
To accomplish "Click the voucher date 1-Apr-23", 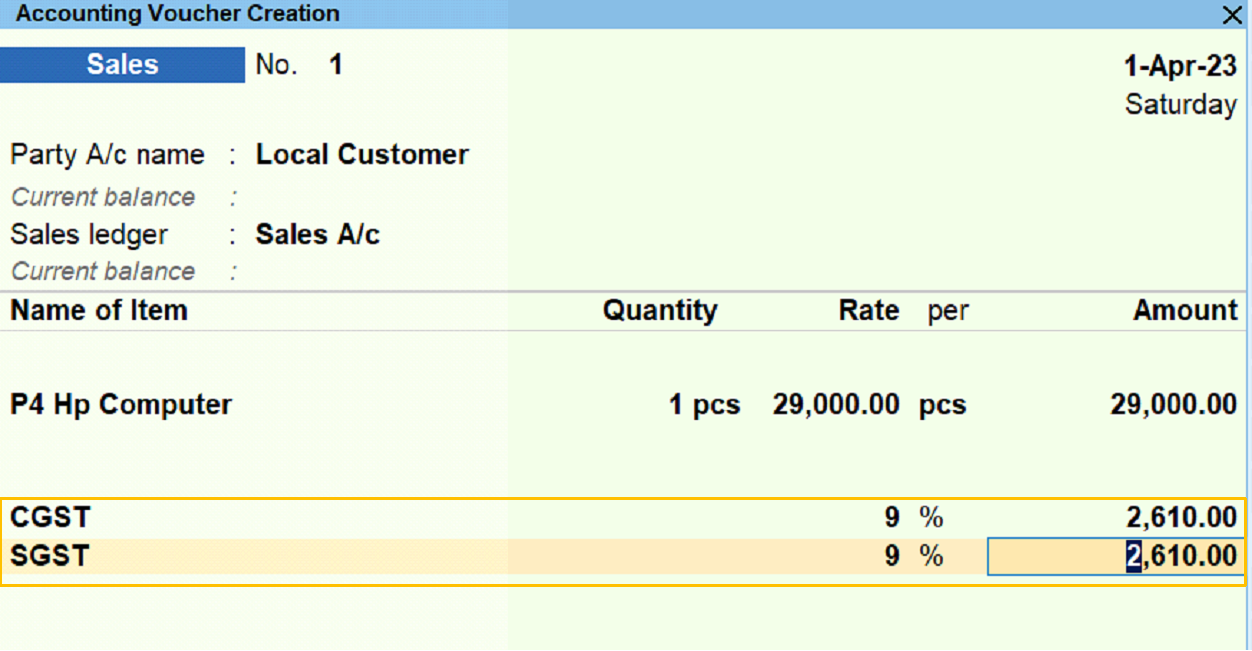I will pyautogui.click(x=1180, y=66).
